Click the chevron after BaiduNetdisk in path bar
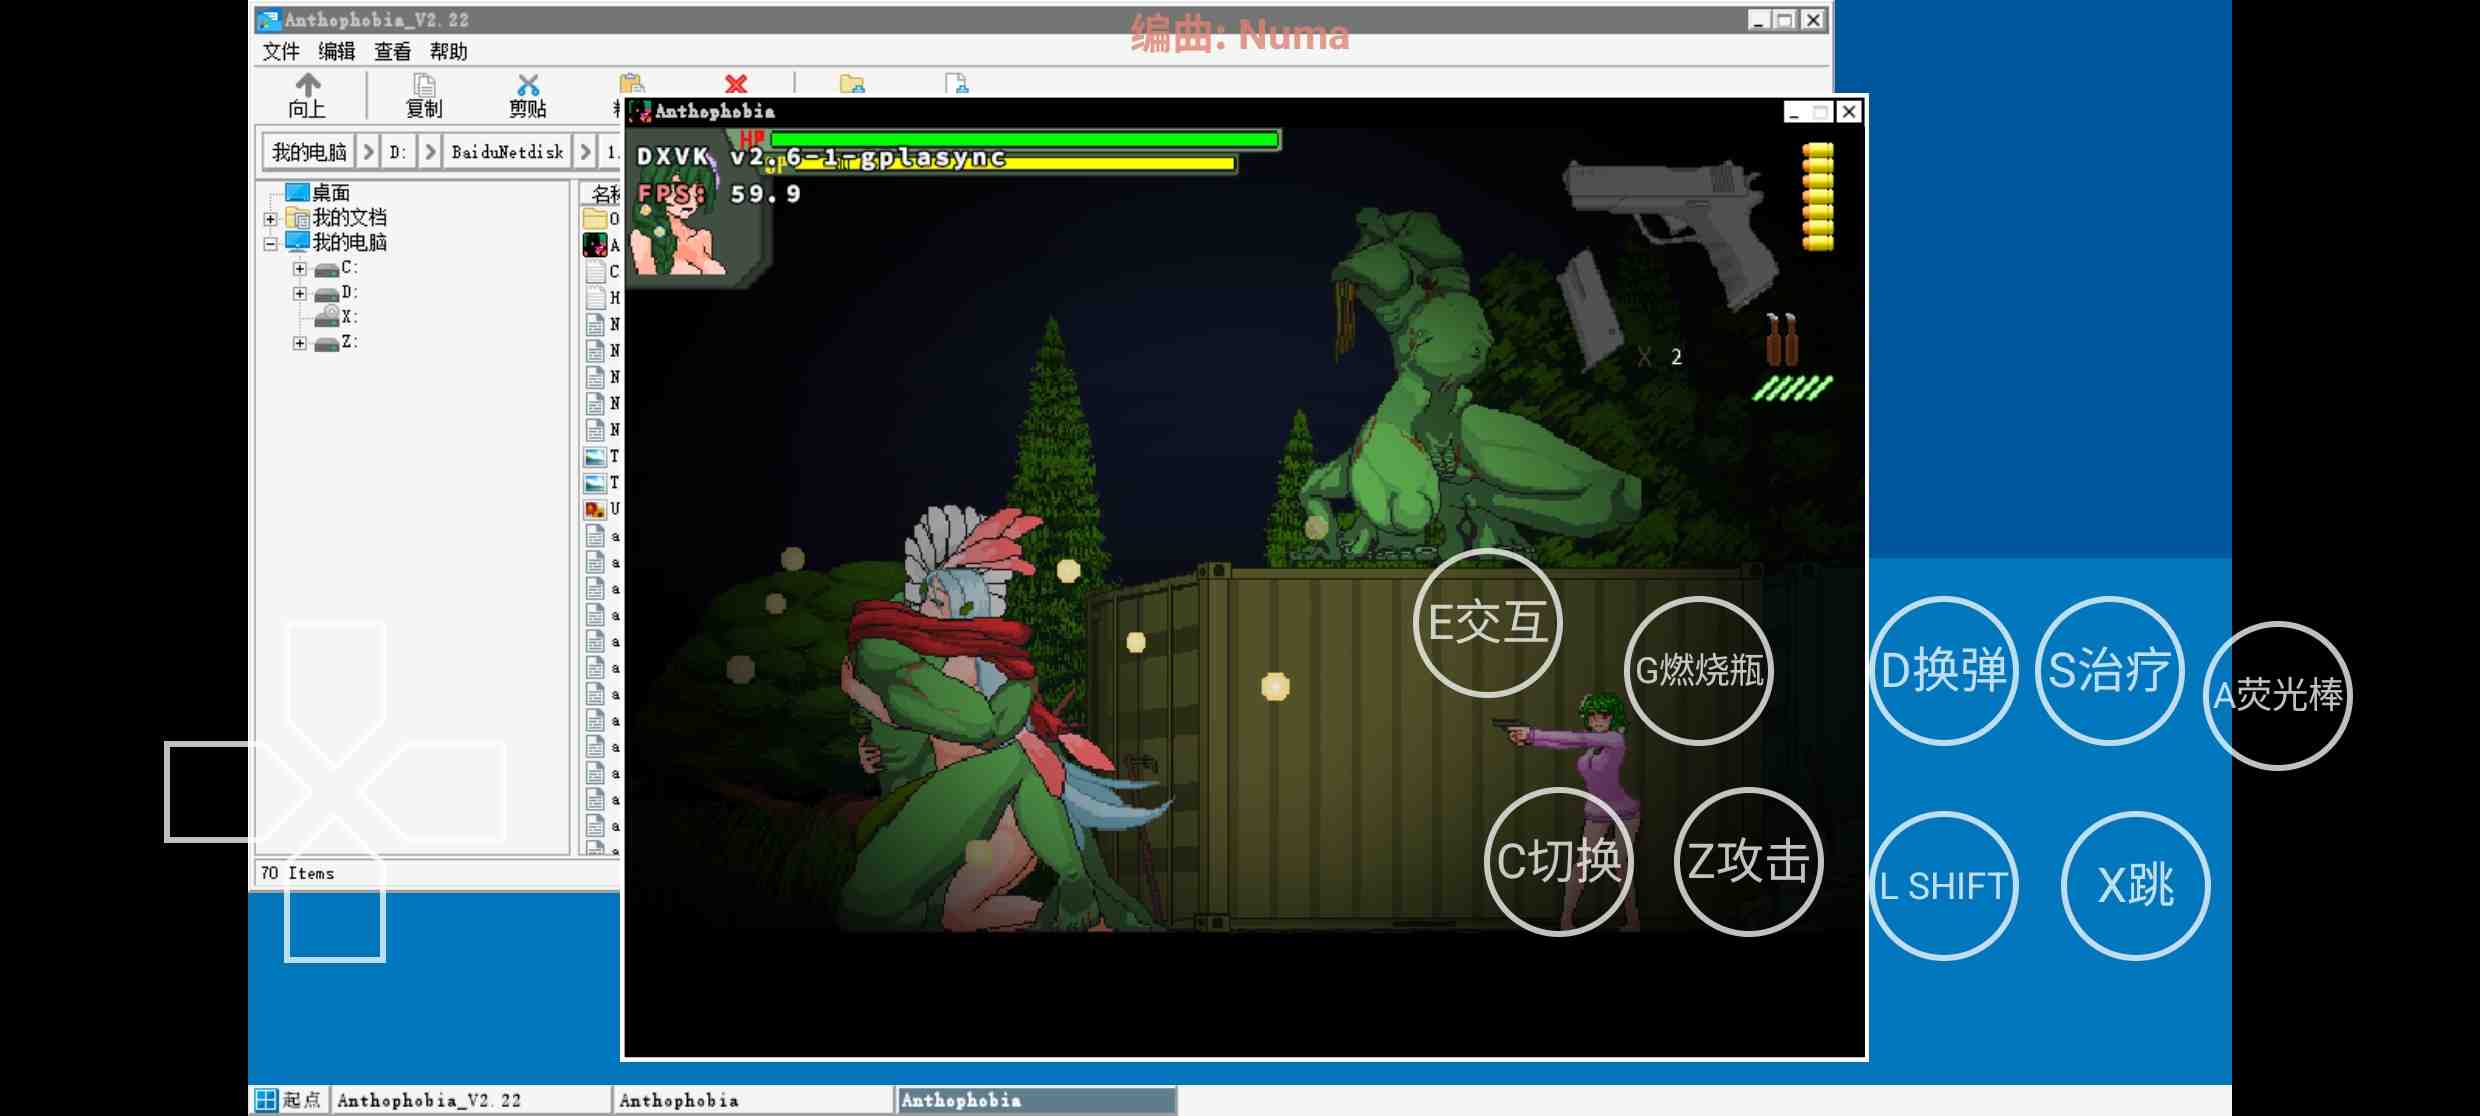This screenshot has width=2480, height=1116. (x=586, y=152)
